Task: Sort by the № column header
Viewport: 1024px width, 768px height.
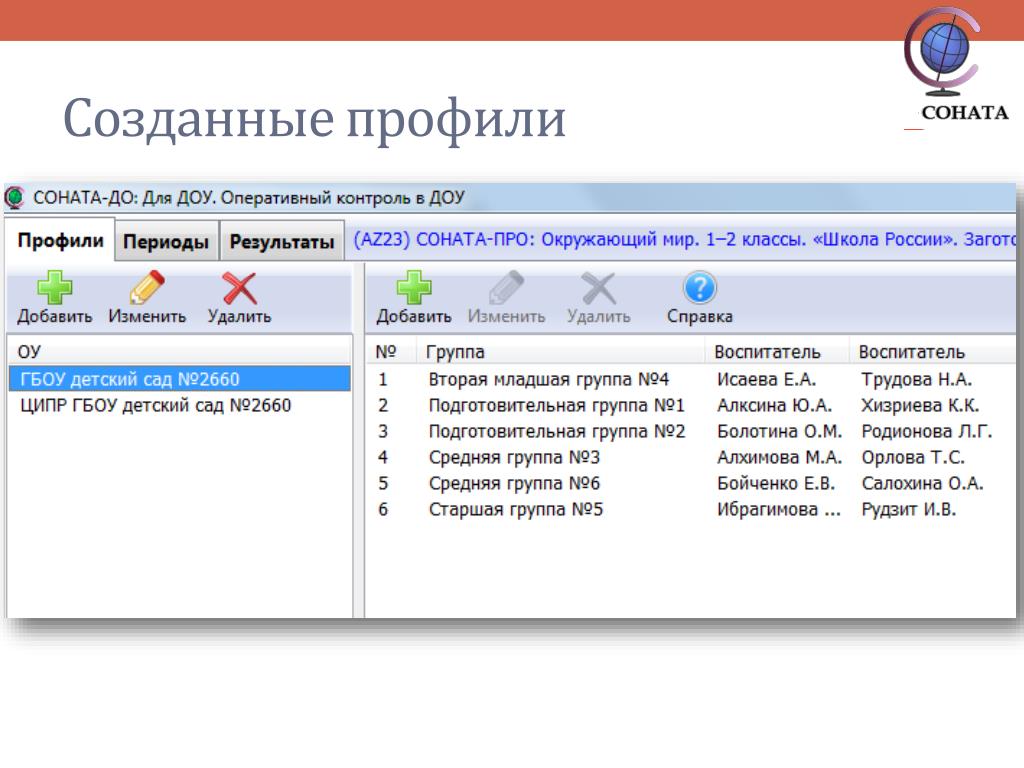Action: coord(391,351)
